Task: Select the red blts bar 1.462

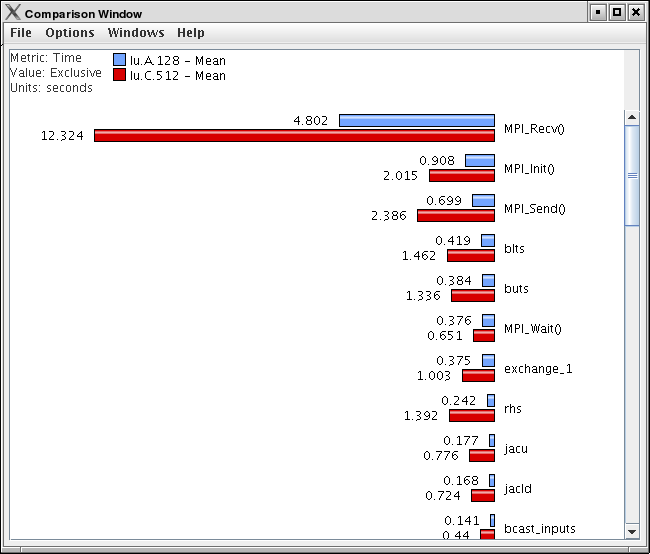Action: pos(471,255)
